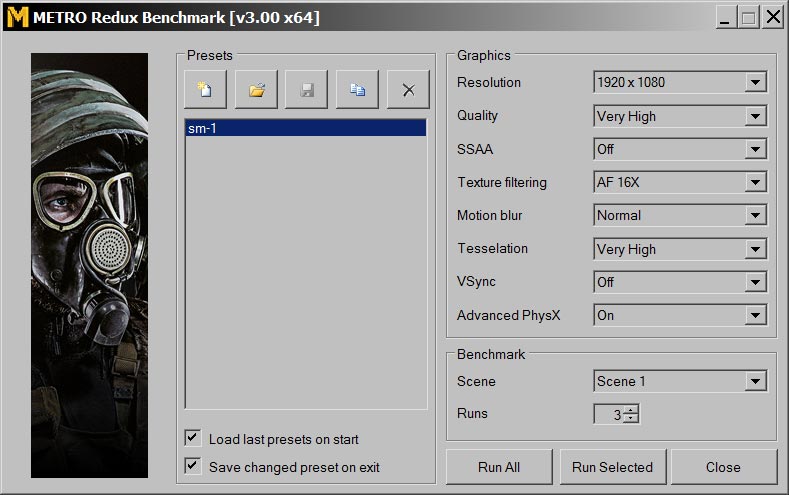Delete the selected preset
Viewport: 789px width, 495px height.
408,90
